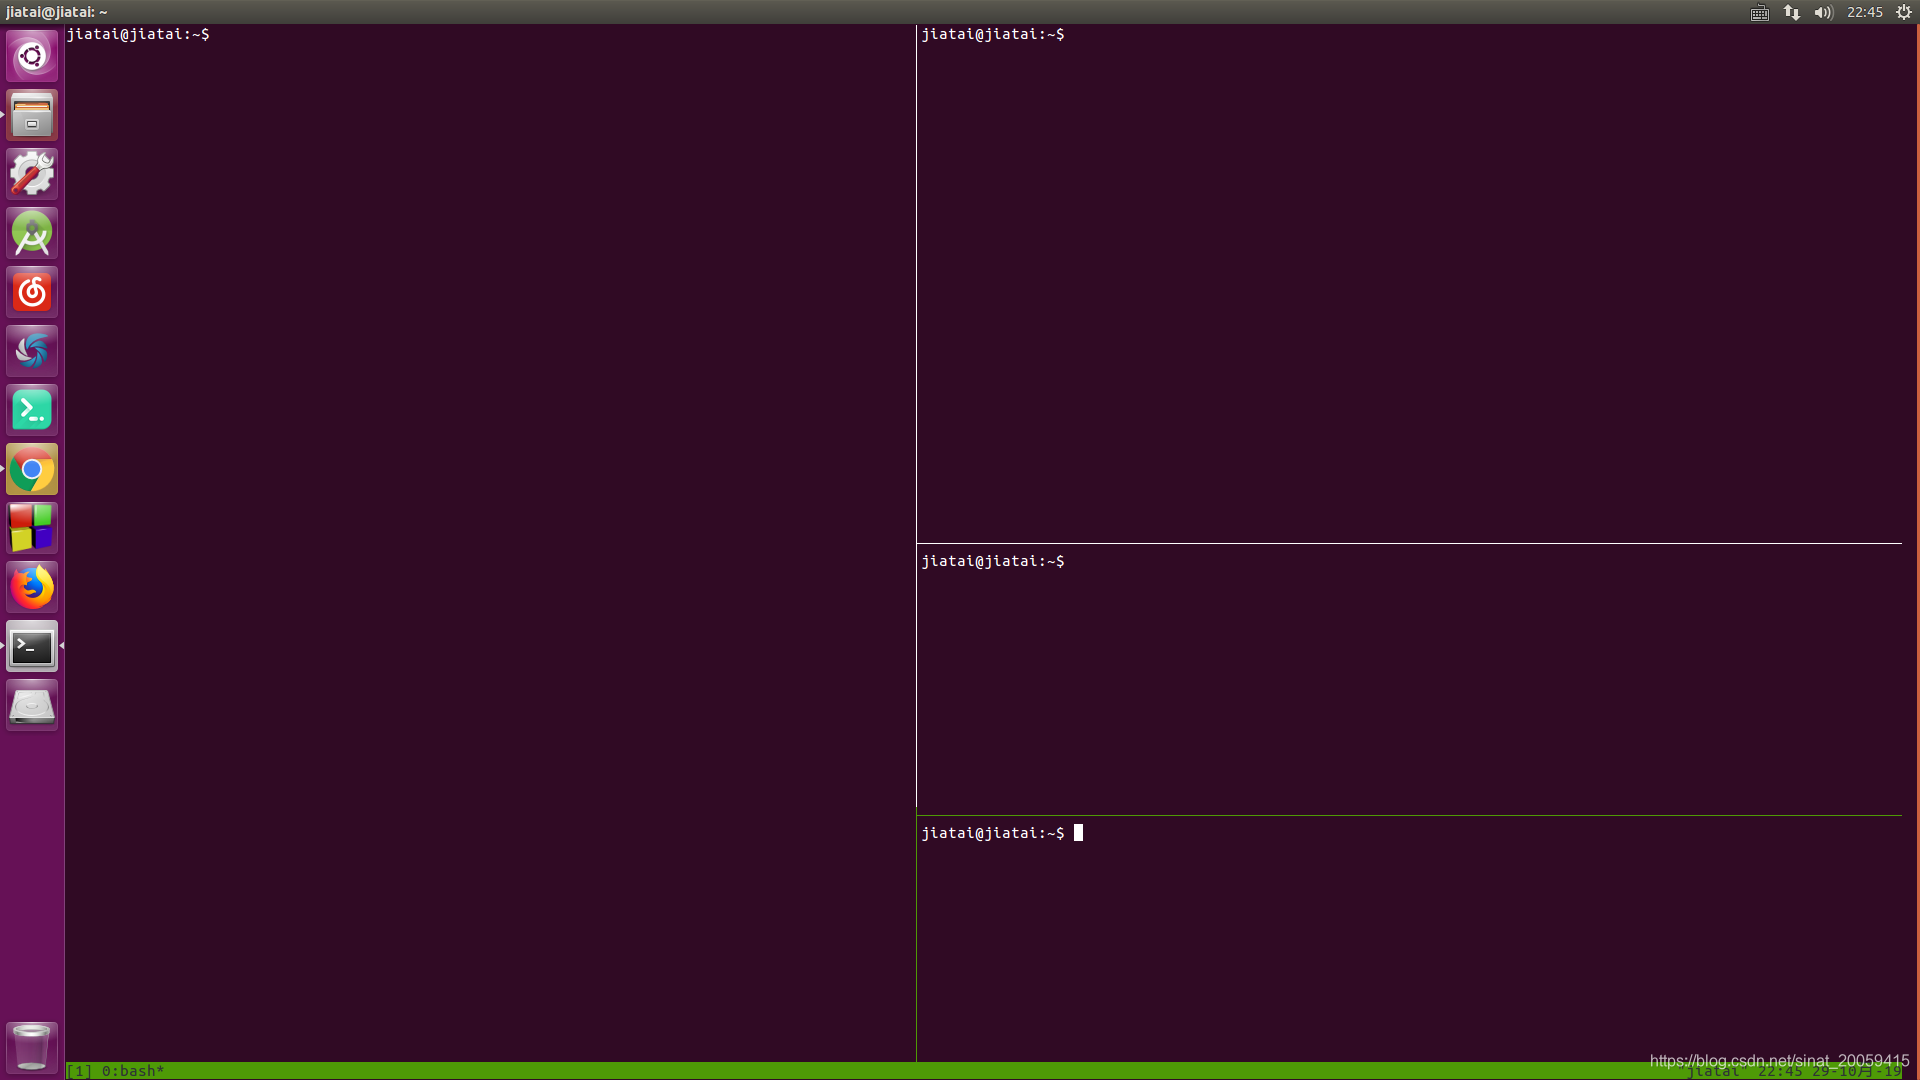
Task: Open the colorful four-squares app icon
Action: [x=32, y=528]
